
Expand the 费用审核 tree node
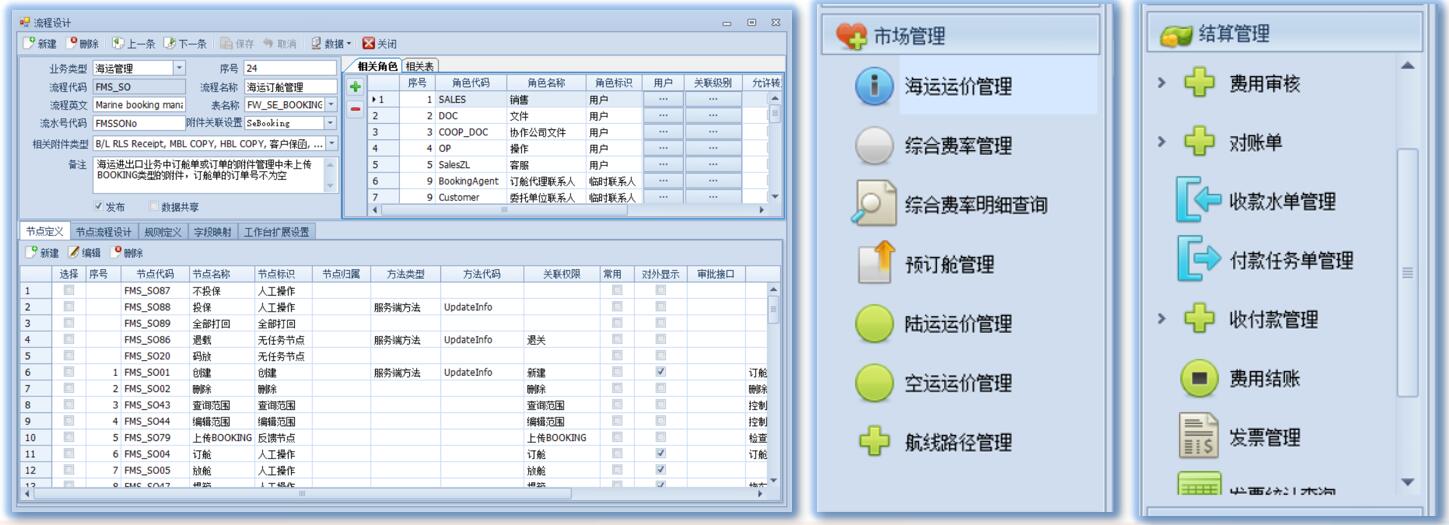[x=1161, y=84]
